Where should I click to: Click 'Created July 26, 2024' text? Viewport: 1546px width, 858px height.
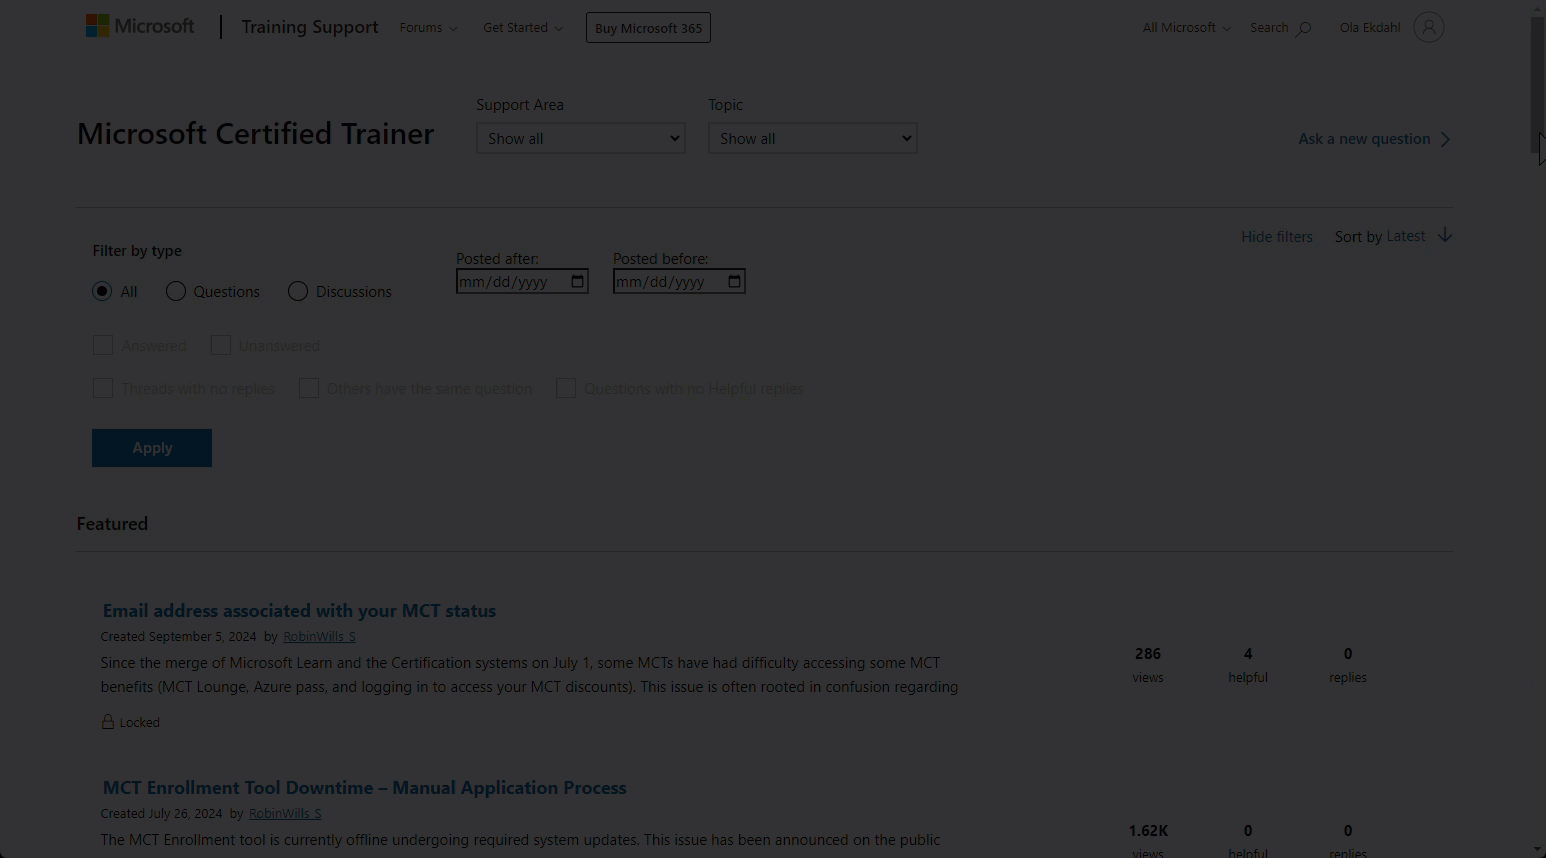click(x=161, y=813)
